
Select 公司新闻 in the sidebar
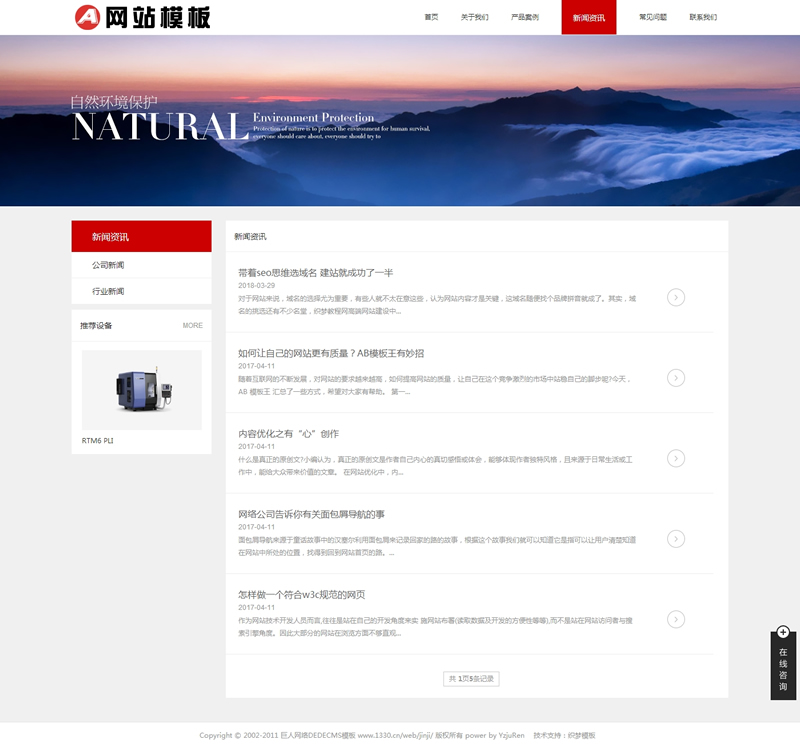tap(108, 265)
